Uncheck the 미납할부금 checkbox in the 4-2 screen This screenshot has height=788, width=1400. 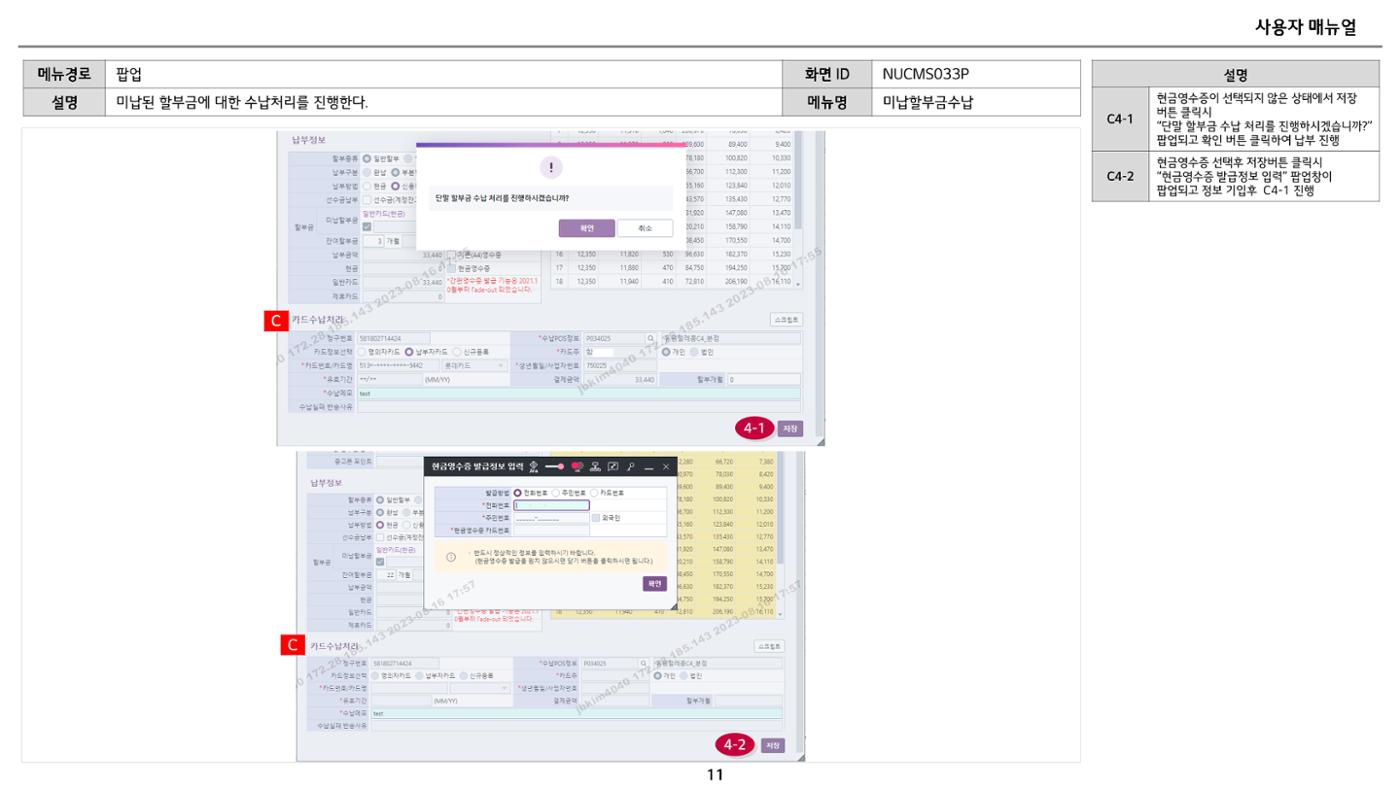tap(380, 561)
